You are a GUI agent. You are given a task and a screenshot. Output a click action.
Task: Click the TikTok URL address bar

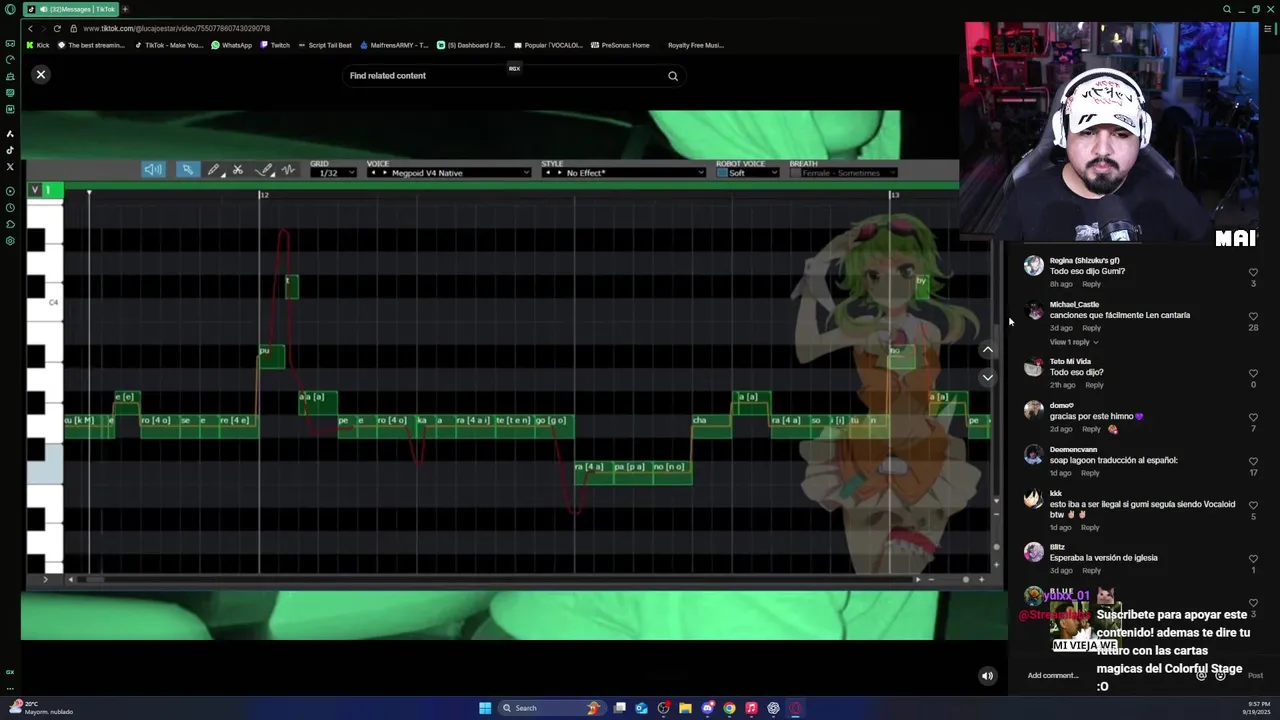pos(176,28)
